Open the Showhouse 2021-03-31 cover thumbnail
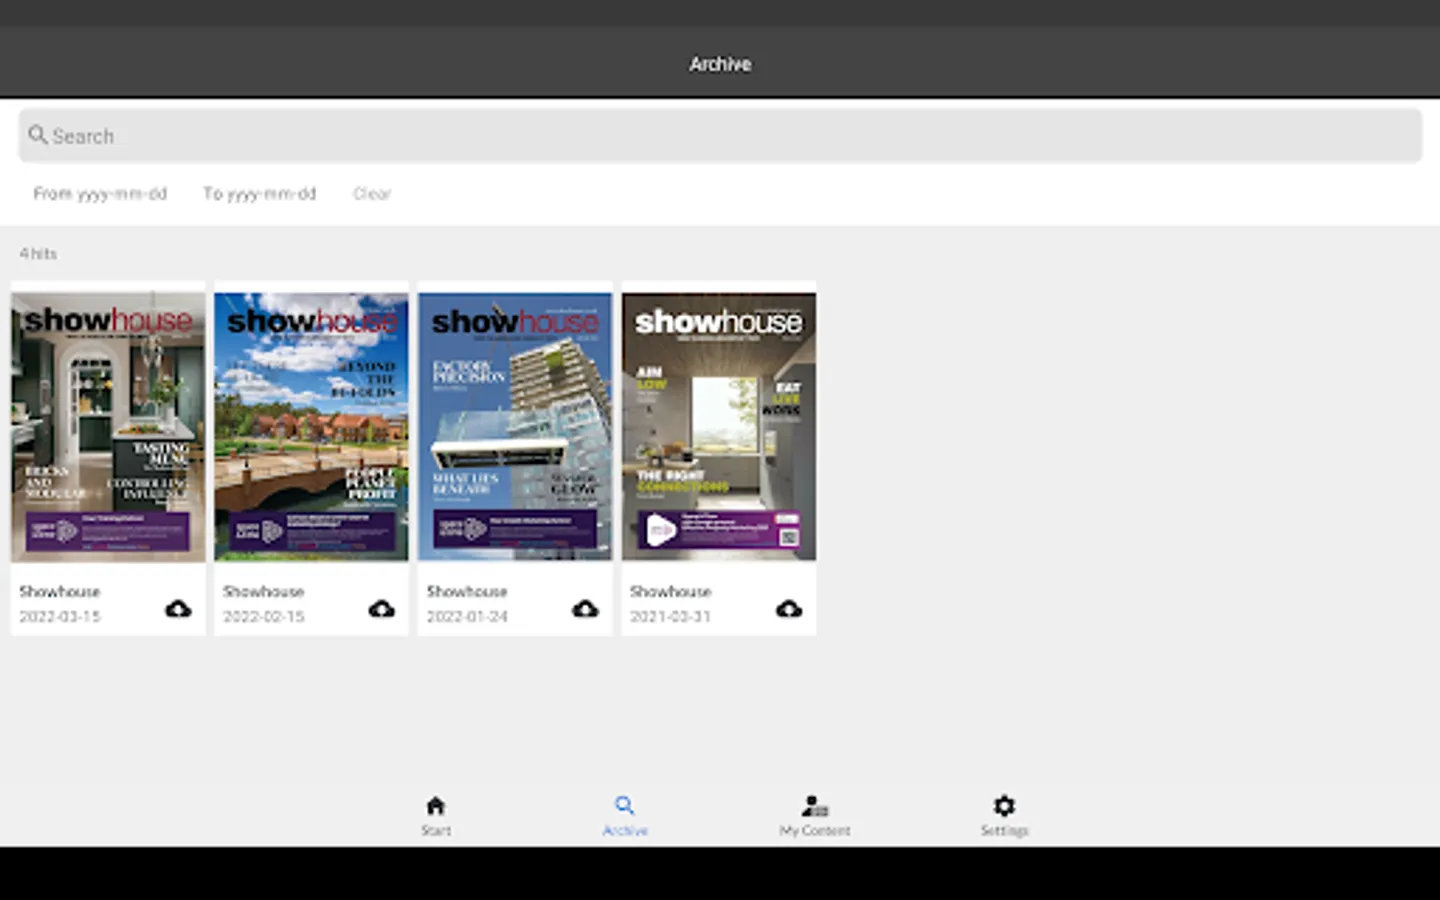Viewport: 1440px width, 900px height. click(x=719, y=426)
